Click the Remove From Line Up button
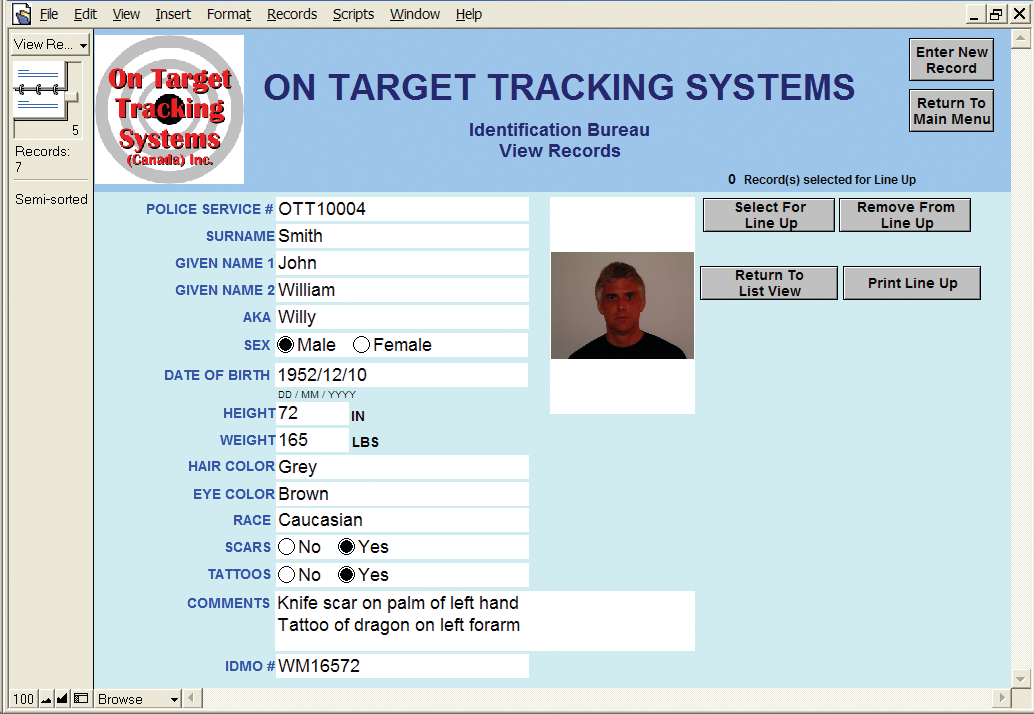1034x714 pixels. point(904,214)
